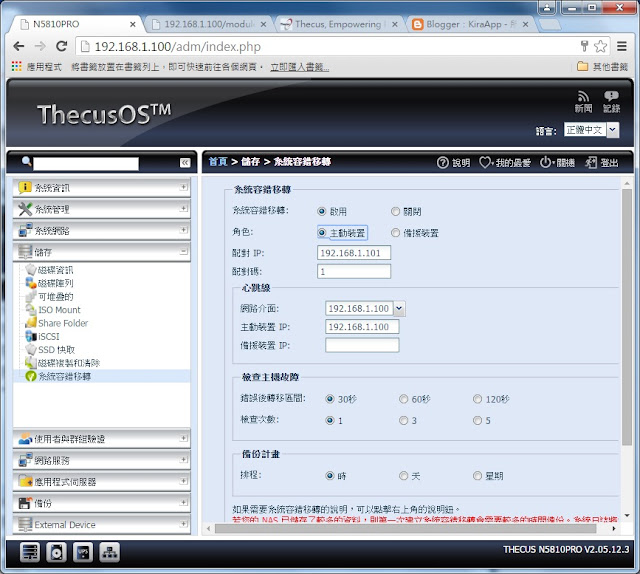The width and height of the screenshot is (640, 574).
Task: Click the RAID storage status icon in footer
Action: 30,552
